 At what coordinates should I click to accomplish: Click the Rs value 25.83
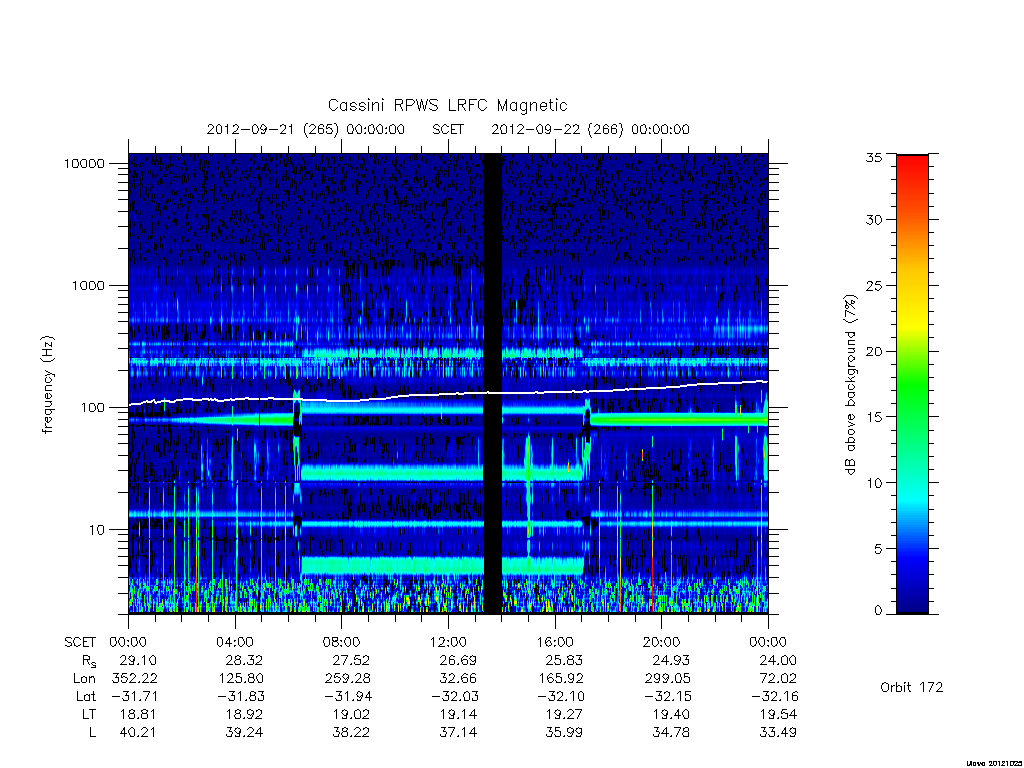(x=564, y=660)
